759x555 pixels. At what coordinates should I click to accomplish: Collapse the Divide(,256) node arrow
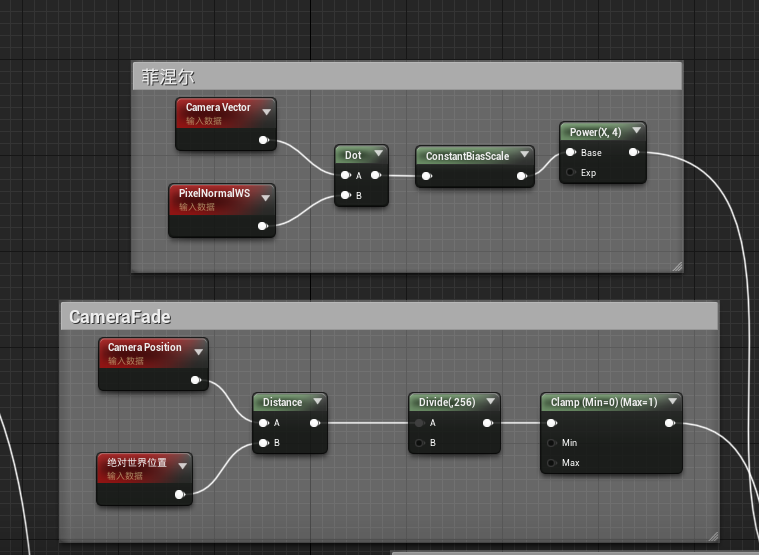(x=490, y=401)
